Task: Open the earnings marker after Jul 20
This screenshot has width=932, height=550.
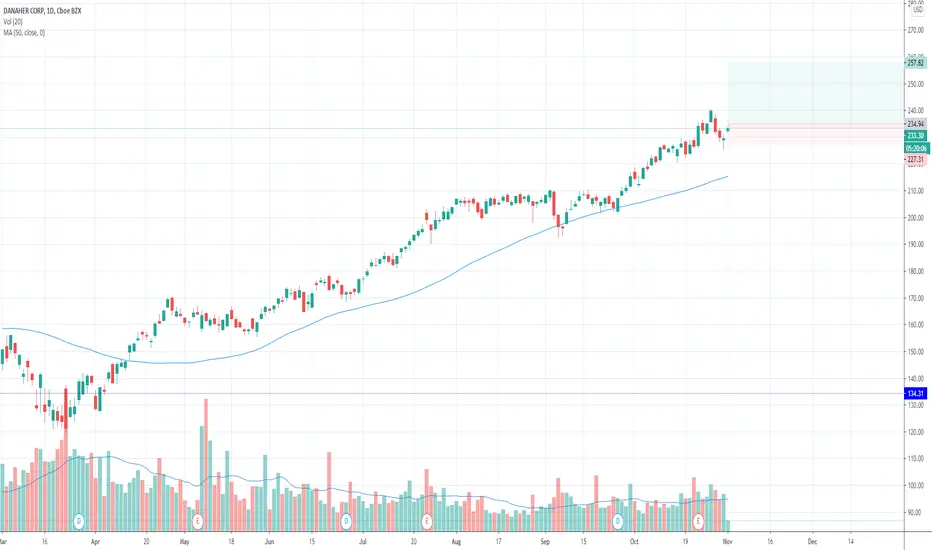Action: (426, 521)
